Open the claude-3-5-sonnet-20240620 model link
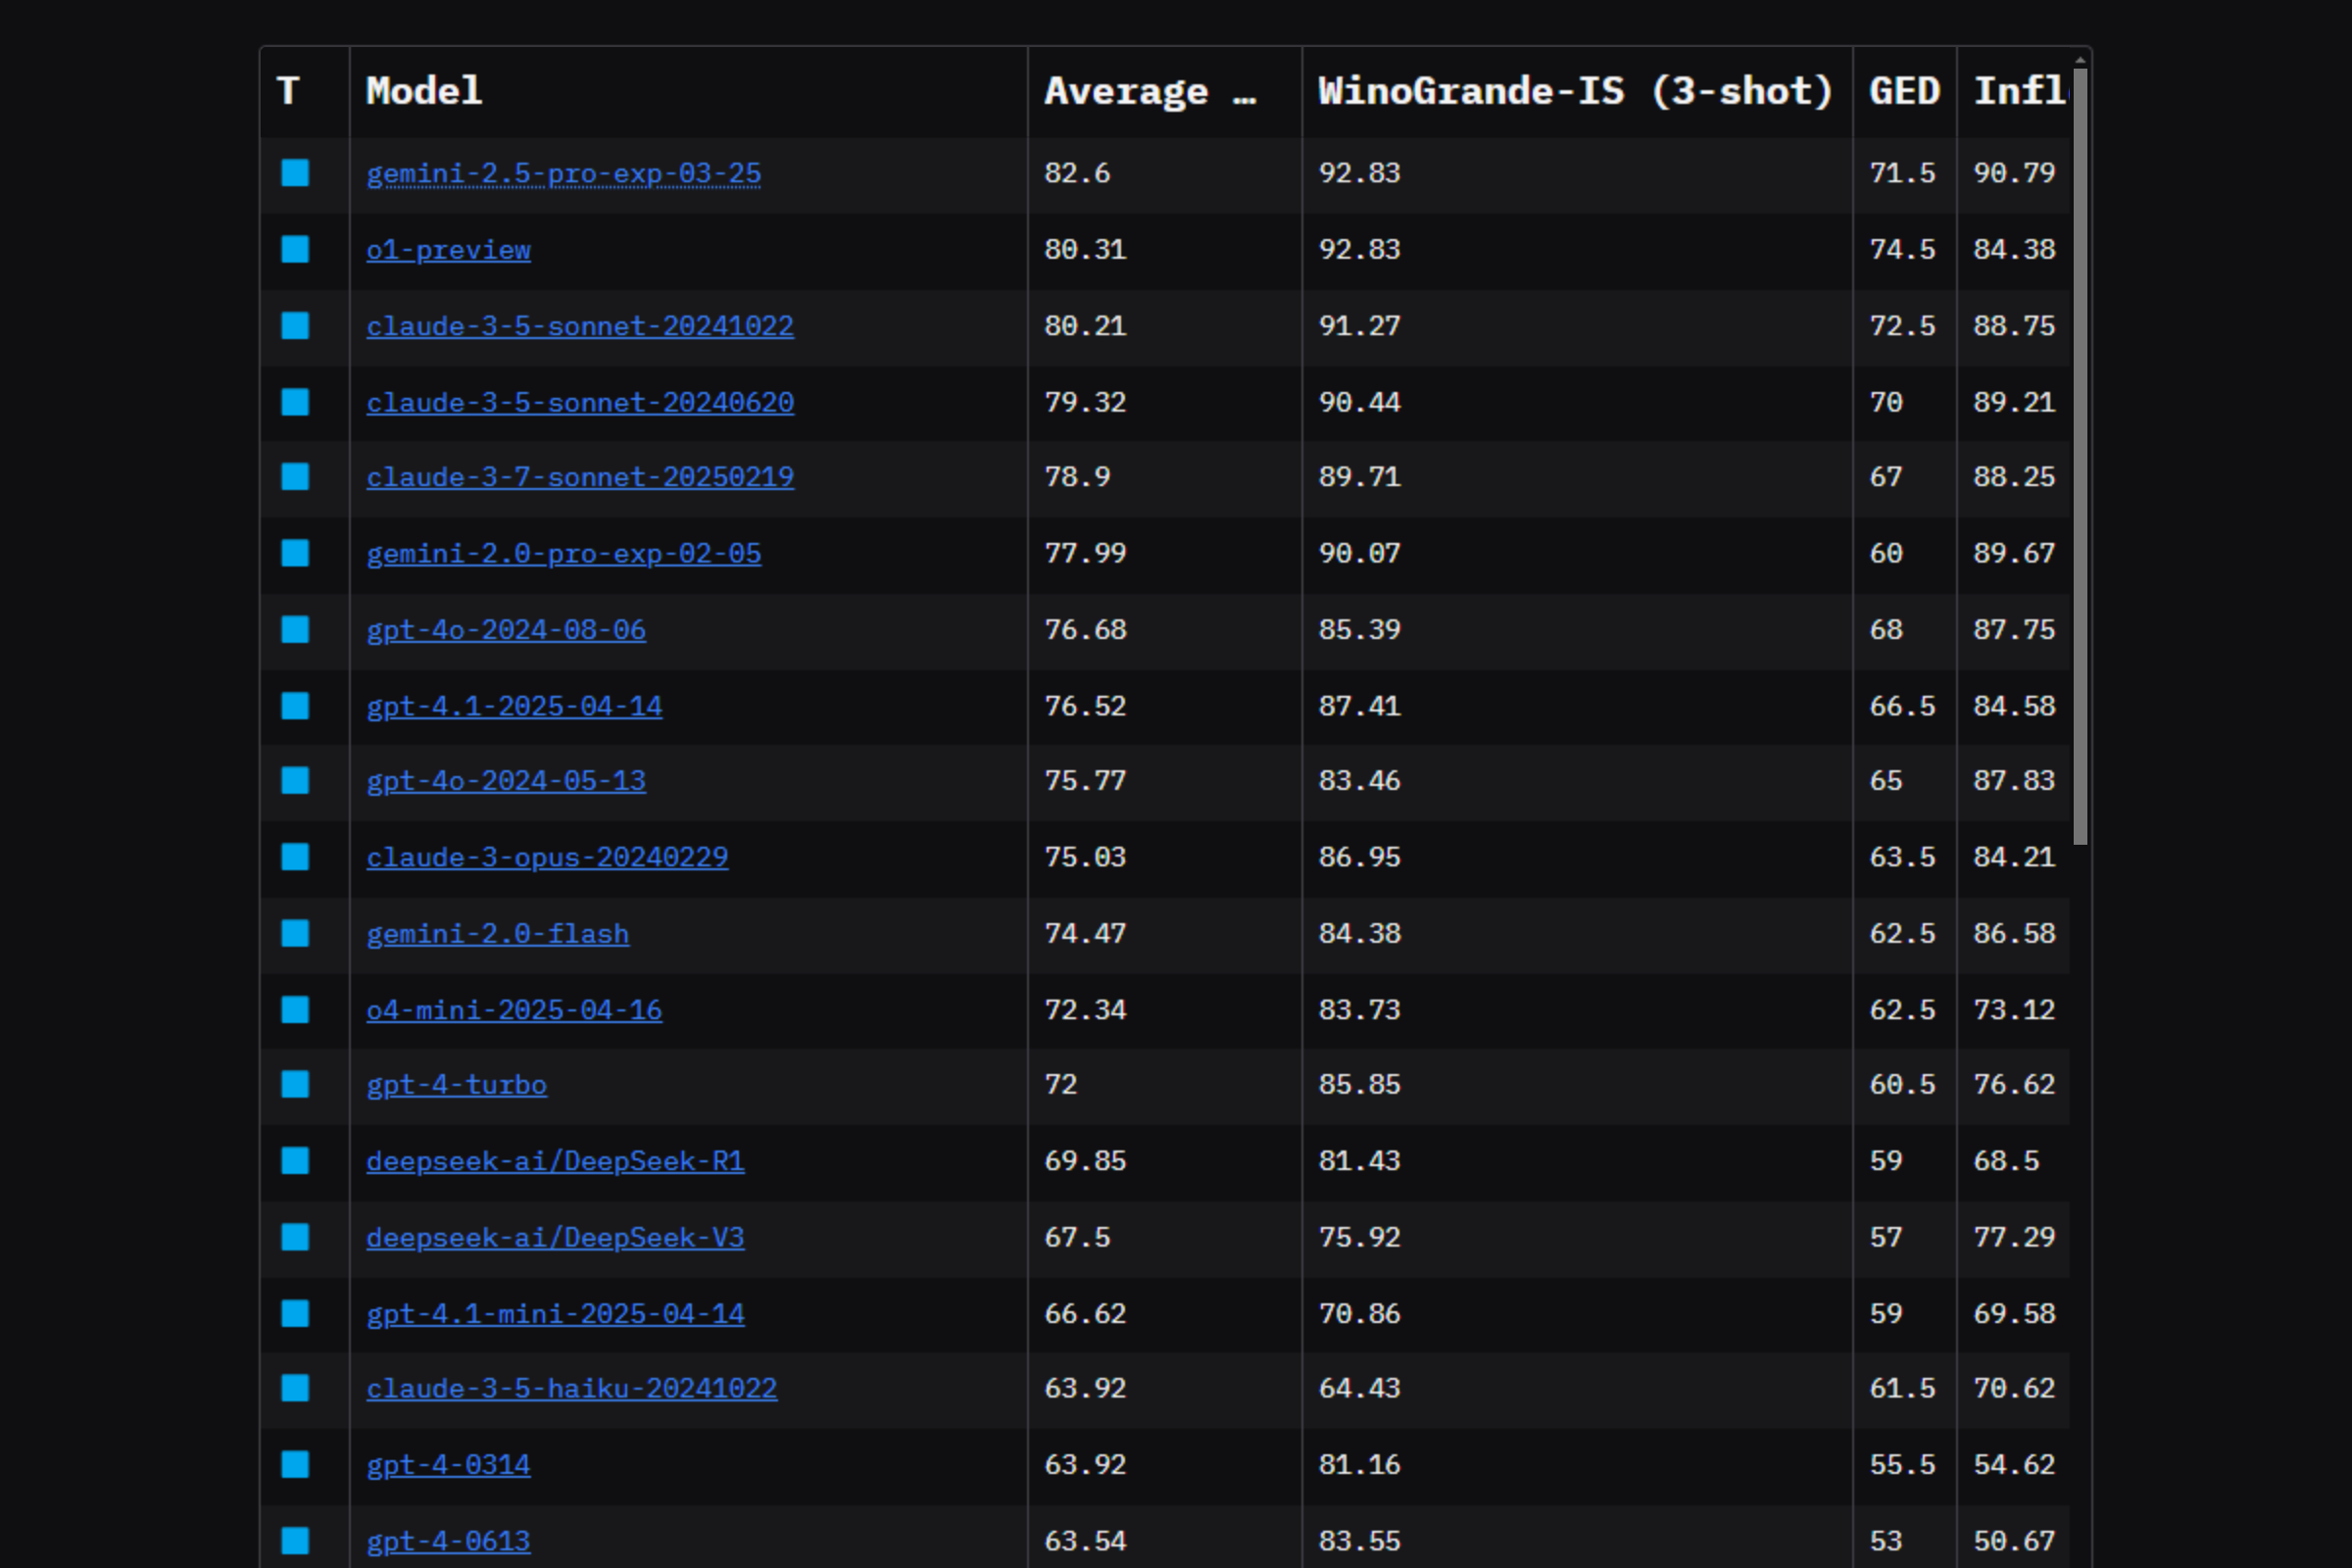The image size is (2352, 1568). coord(580,403)
